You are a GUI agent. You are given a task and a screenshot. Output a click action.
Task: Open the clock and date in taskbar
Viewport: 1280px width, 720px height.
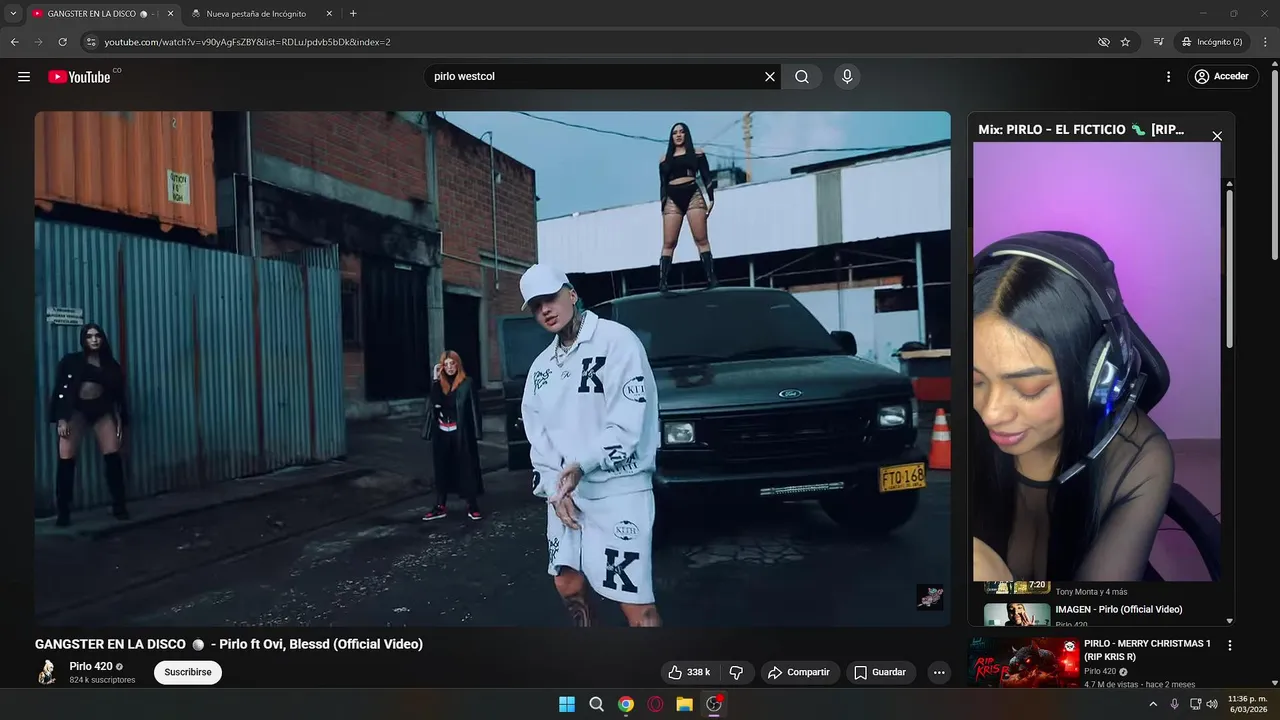[x=1247, y=704]
